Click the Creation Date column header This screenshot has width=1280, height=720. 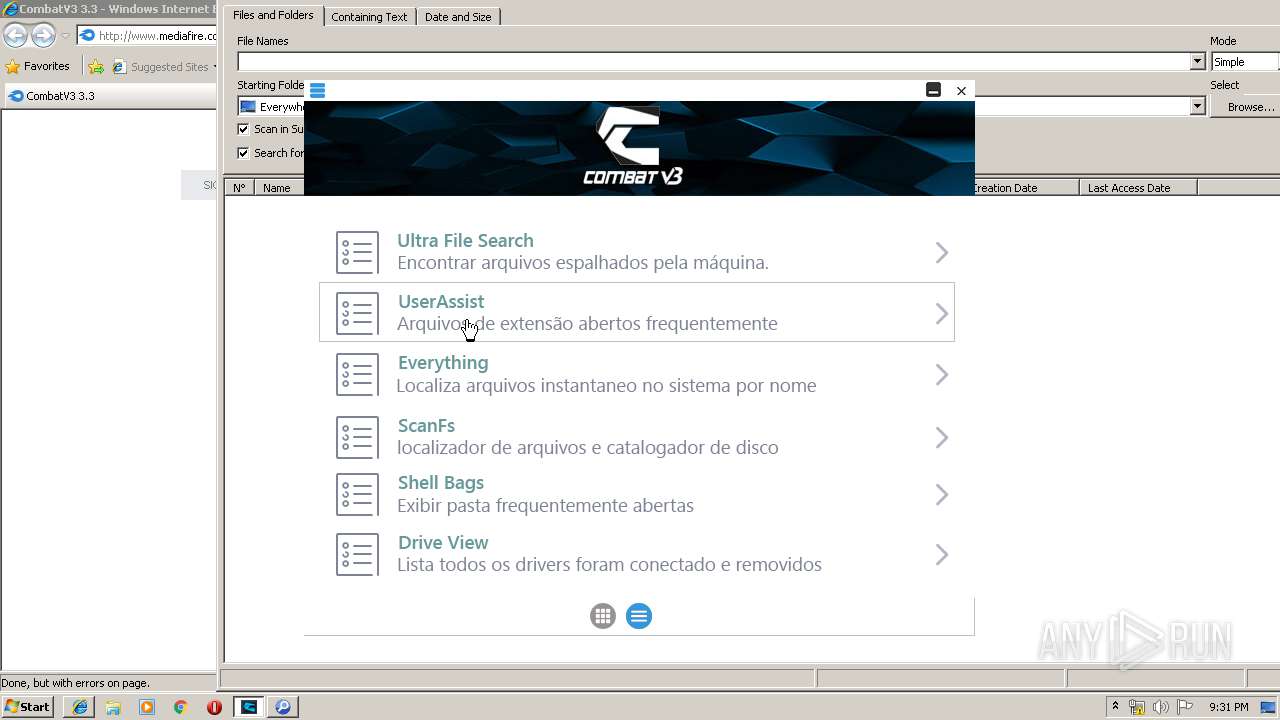click(1025, 188)
